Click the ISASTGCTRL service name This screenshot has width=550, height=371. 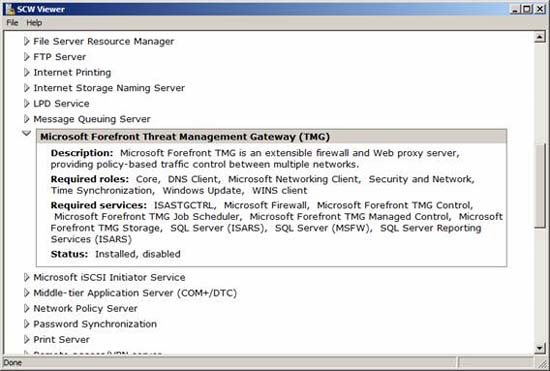point(185,205)
